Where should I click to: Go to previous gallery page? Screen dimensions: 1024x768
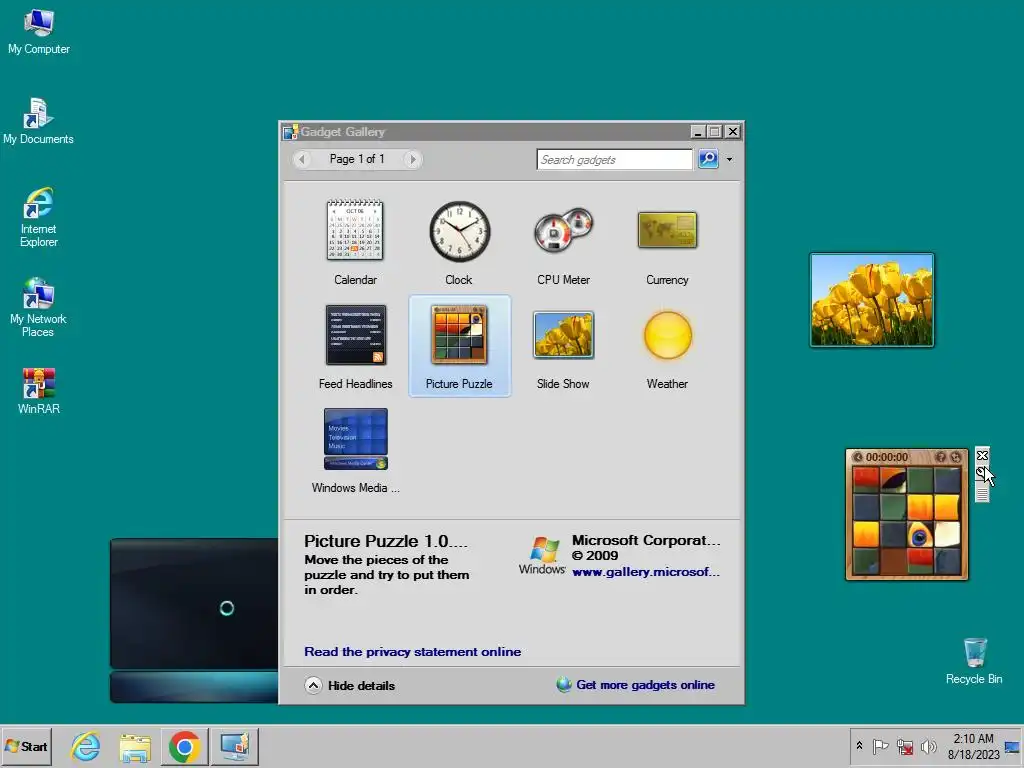[302, 159]
